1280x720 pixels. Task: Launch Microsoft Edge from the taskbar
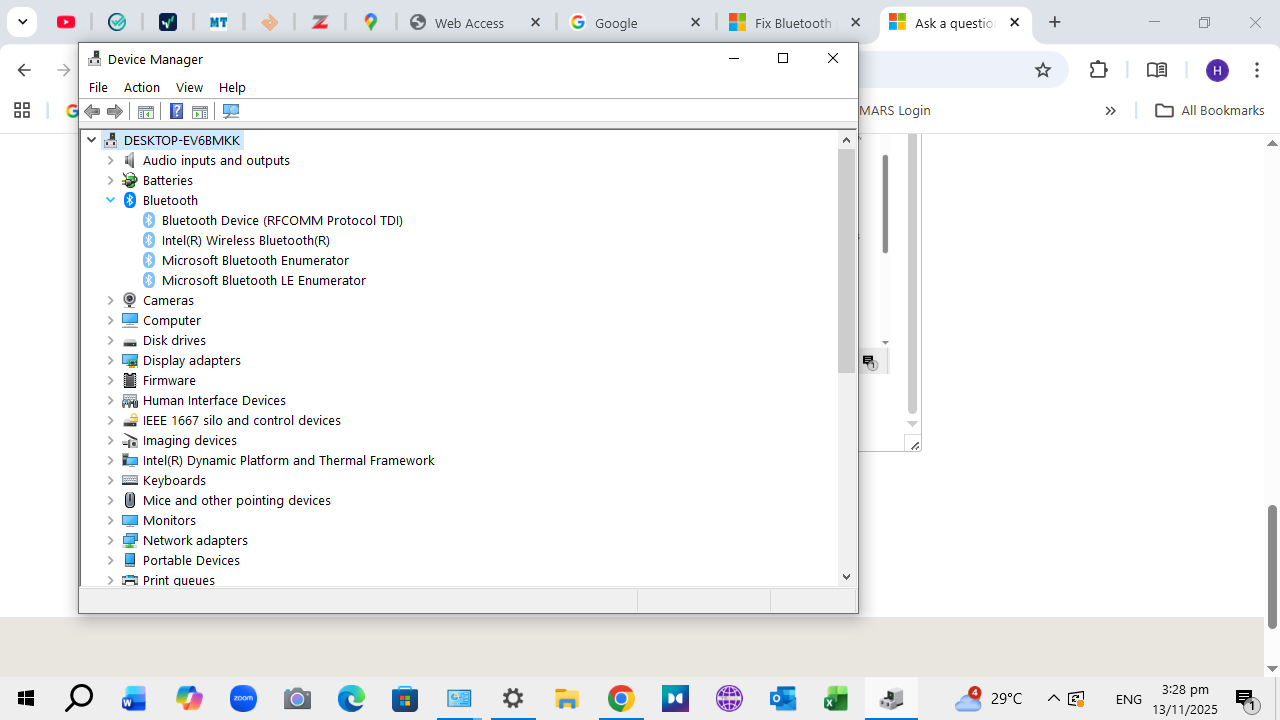coord(351,699)
